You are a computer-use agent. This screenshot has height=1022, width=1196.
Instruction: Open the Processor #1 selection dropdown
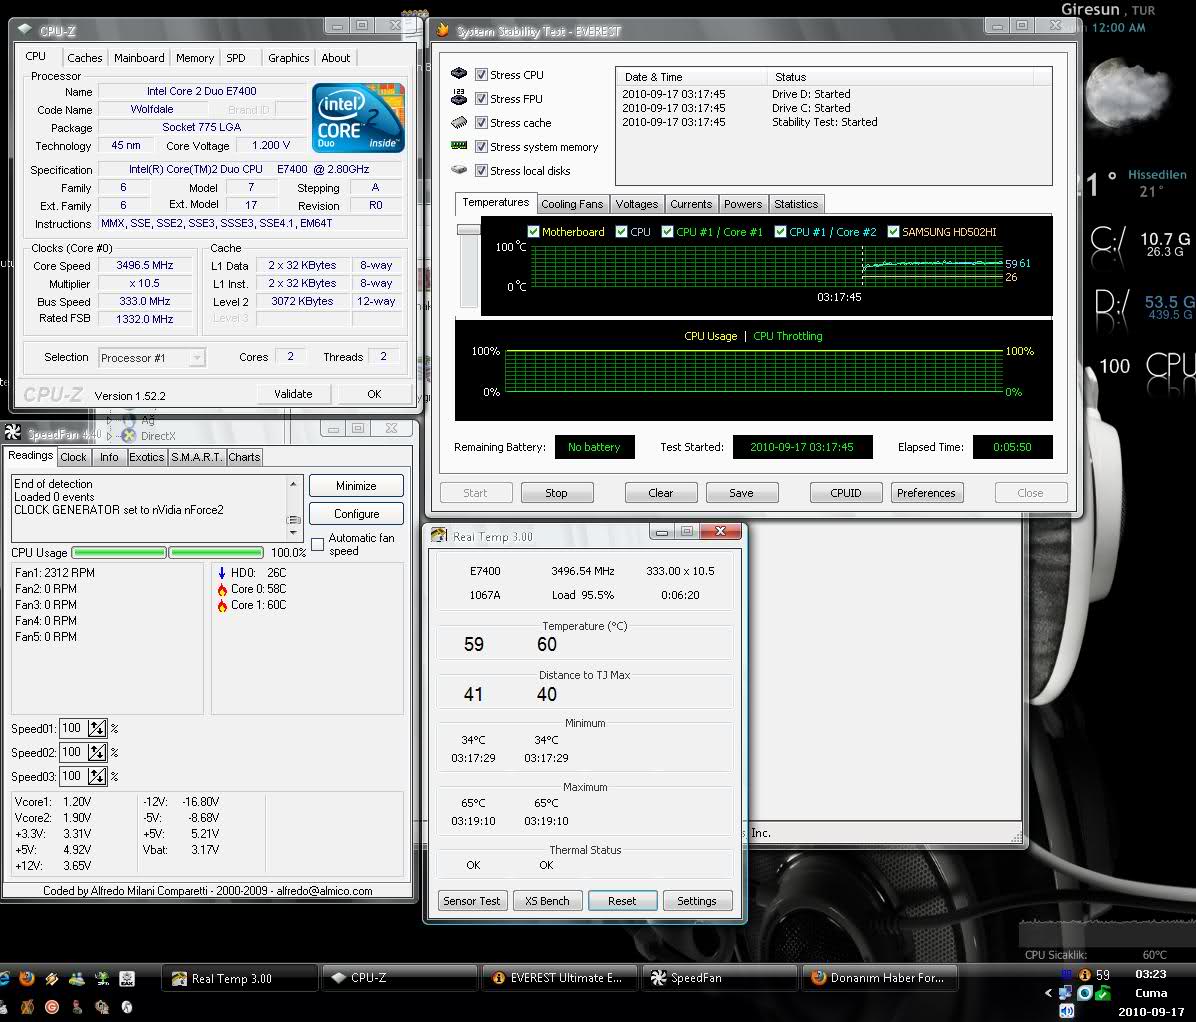click(x=198, y=358)
